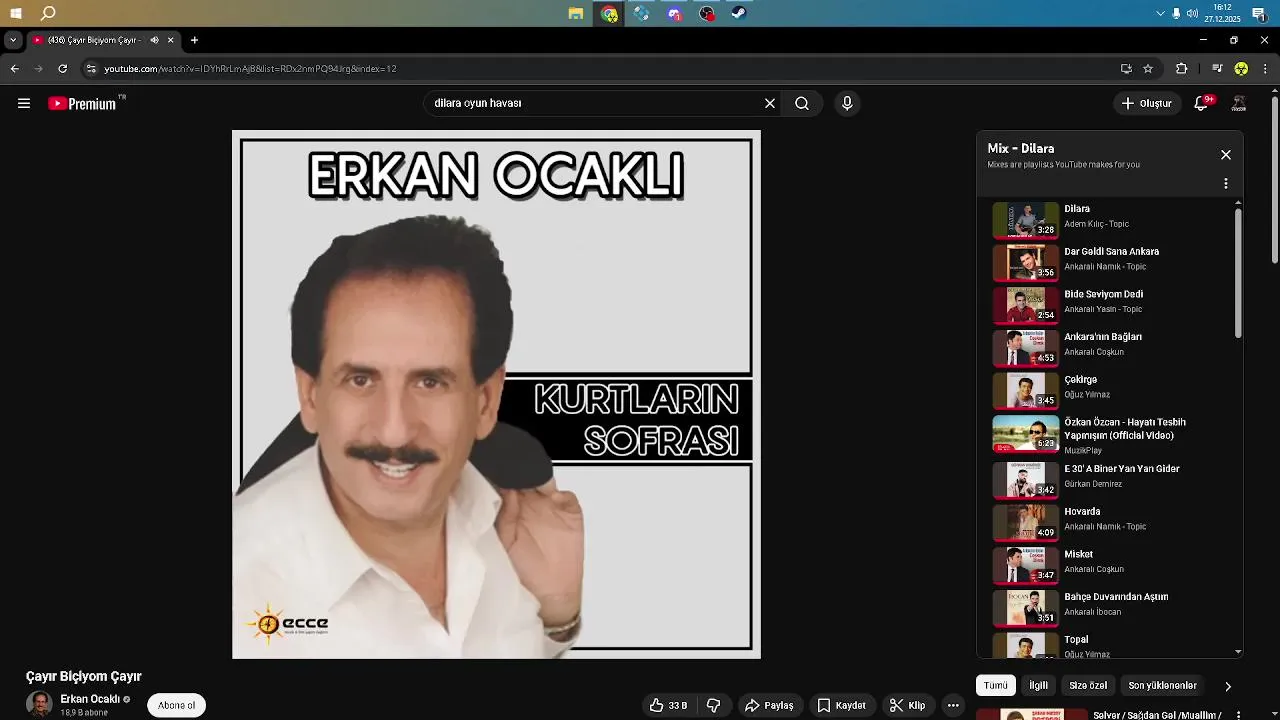Open the YouTube hamburger guide menu
This screenshot has width=1280, height=720.
pos(24,103)
